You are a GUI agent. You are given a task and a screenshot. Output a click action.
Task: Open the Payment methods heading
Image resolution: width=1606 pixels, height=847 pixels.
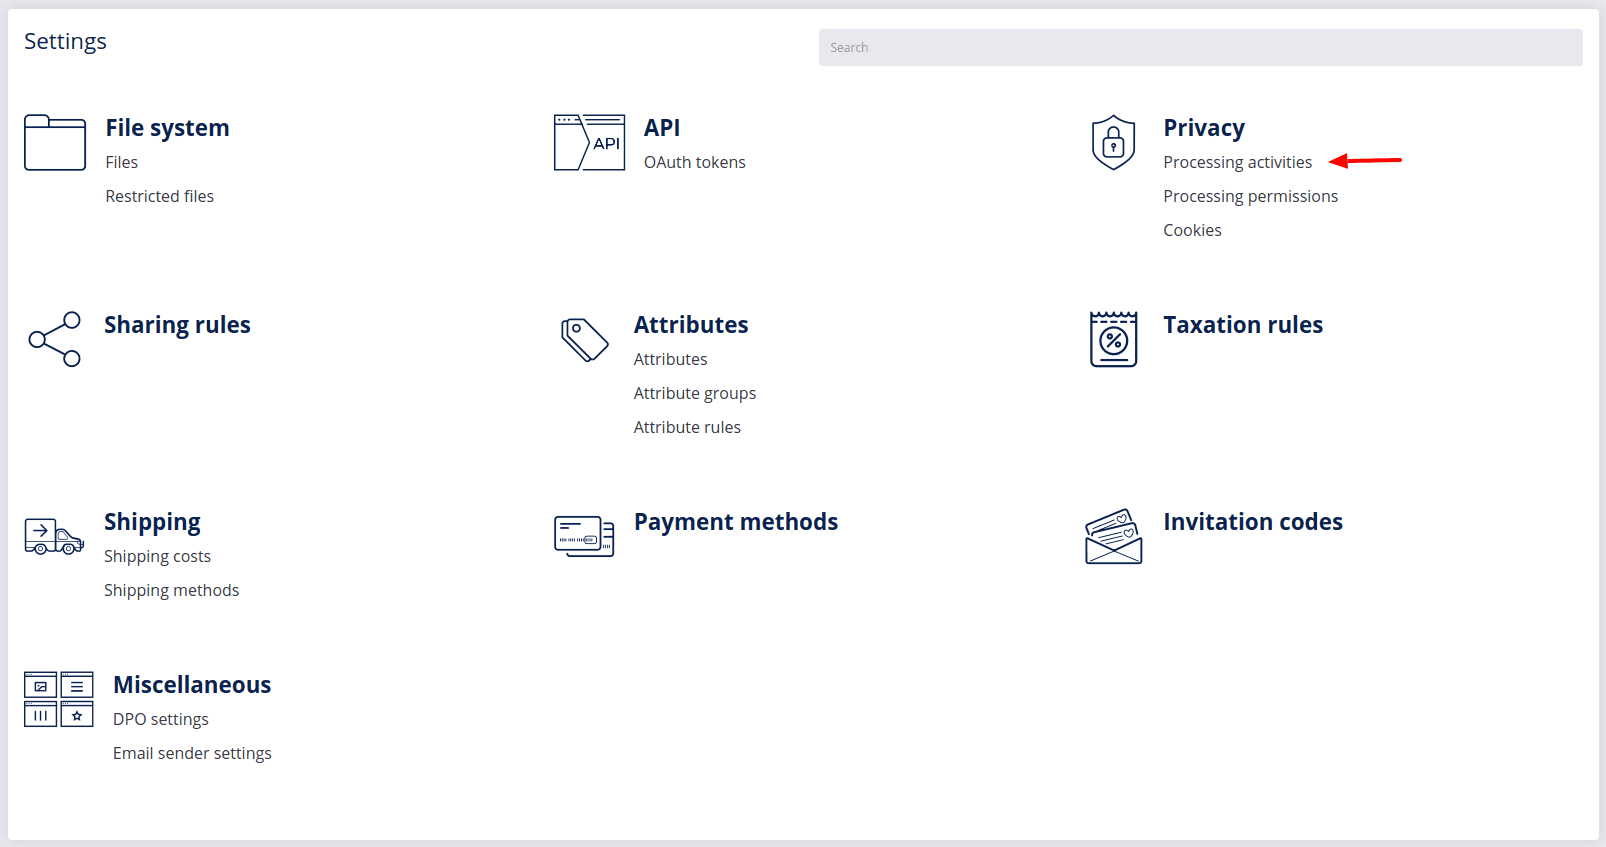[x=736, y=522]
